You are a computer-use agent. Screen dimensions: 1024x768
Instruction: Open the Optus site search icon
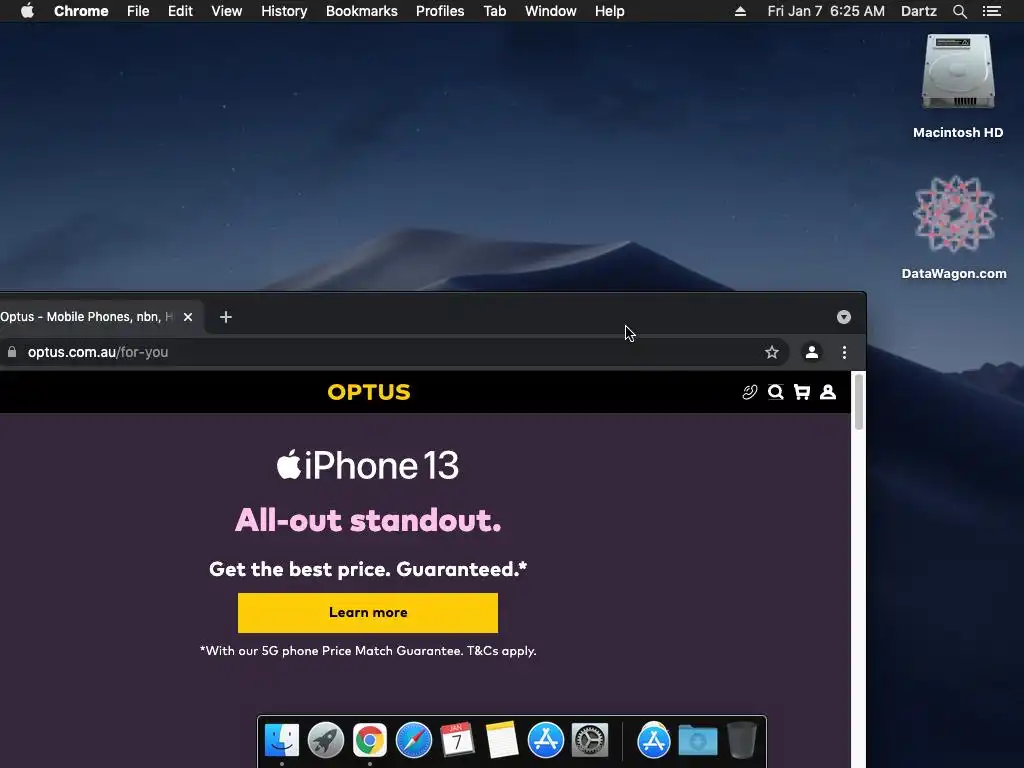pyautogui.click(x=775, y=392)
